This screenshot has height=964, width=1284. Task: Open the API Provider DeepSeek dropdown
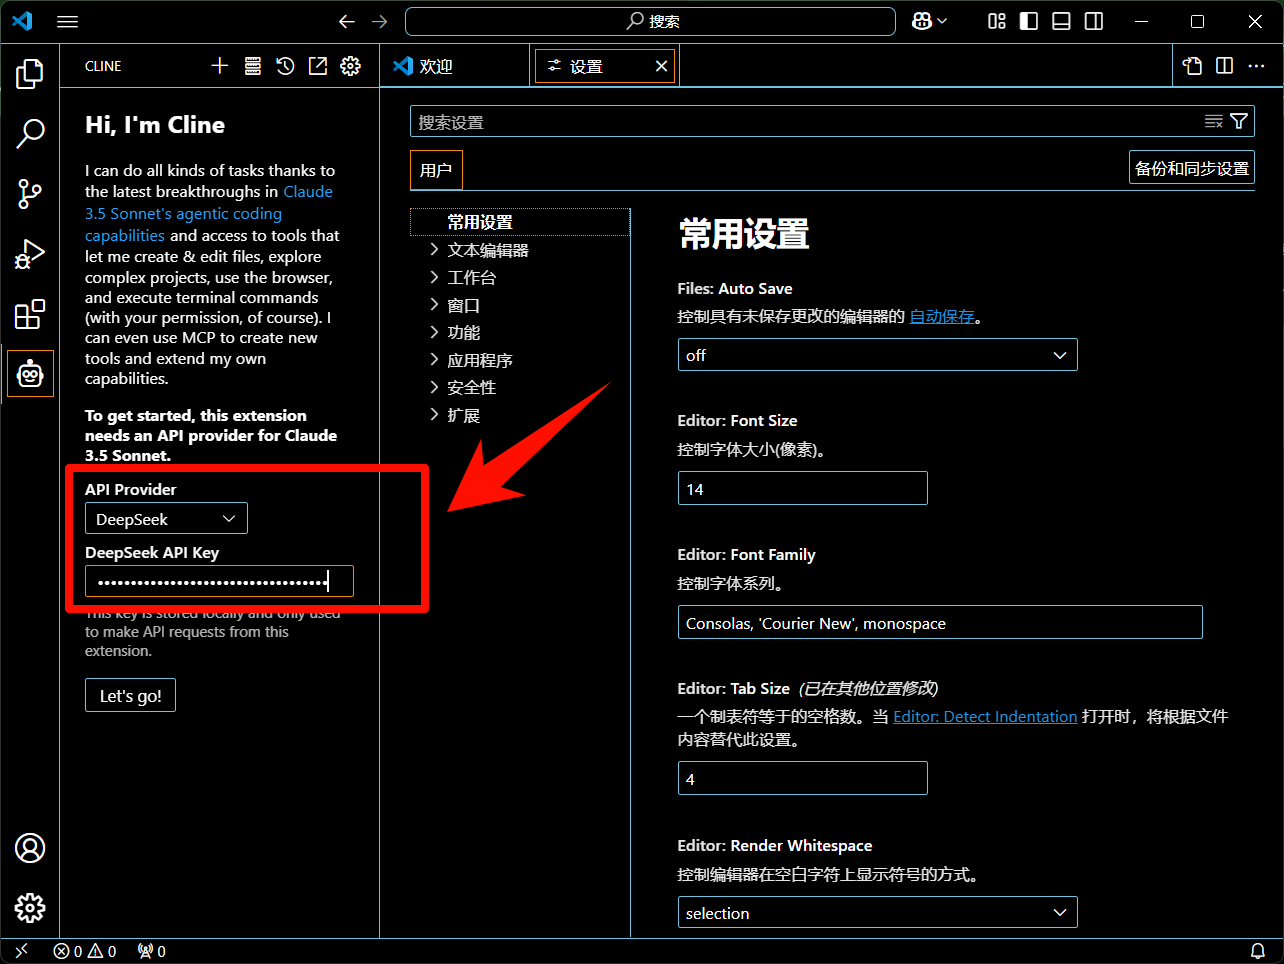pos(166,518)
